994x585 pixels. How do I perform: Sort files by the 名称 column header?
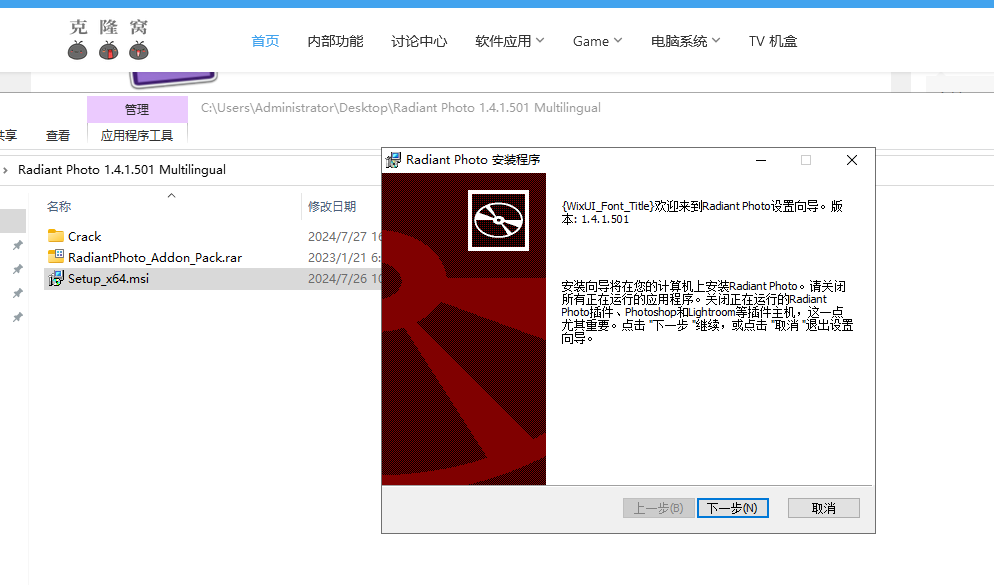pyautogui.click(x=59, y=207)
